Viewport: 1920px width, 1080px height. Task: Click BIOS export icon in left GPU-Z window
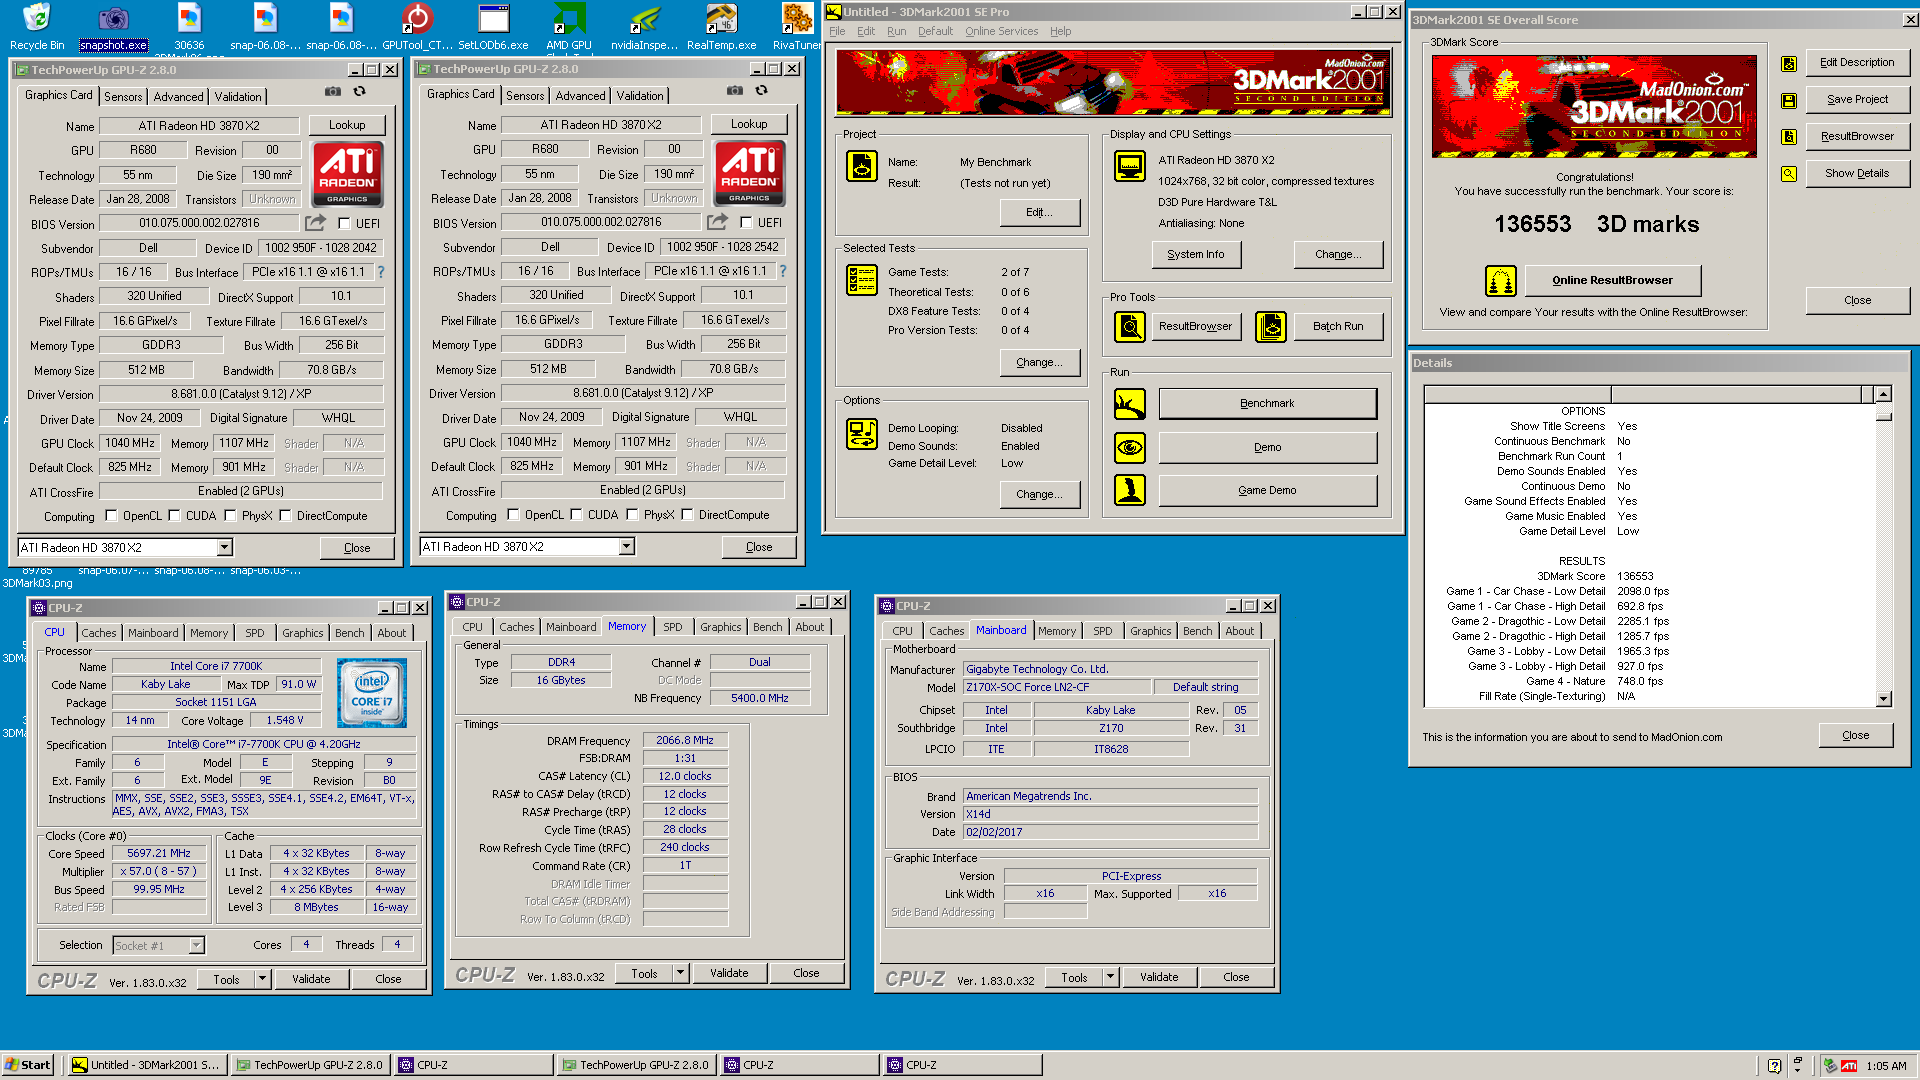pyautogui.click(x=315, y=223)
